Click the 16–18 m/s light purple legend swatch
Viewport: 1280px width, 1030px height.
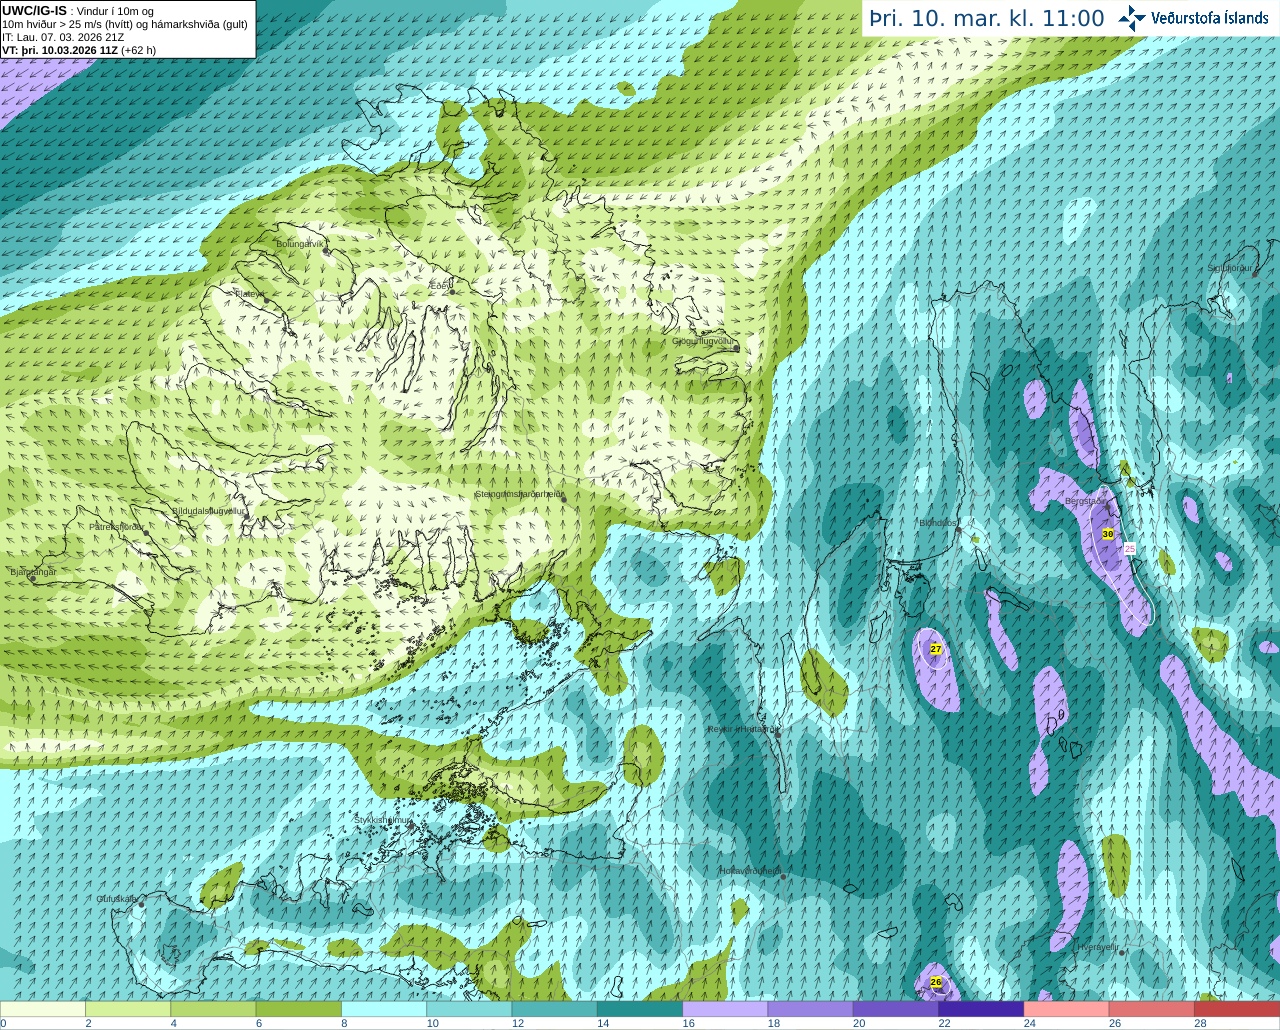725,1009
